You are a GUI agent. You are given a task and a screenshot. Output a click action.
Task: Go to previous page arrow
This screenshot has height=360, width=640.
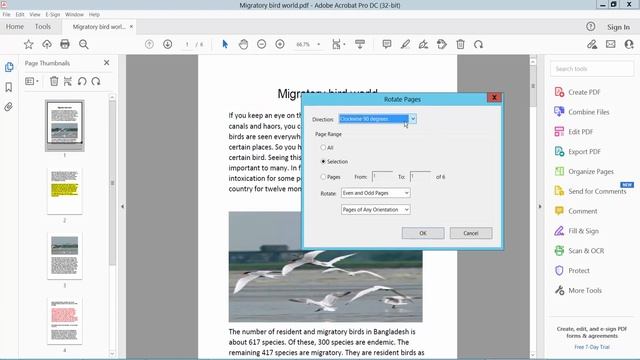point(149,44)
